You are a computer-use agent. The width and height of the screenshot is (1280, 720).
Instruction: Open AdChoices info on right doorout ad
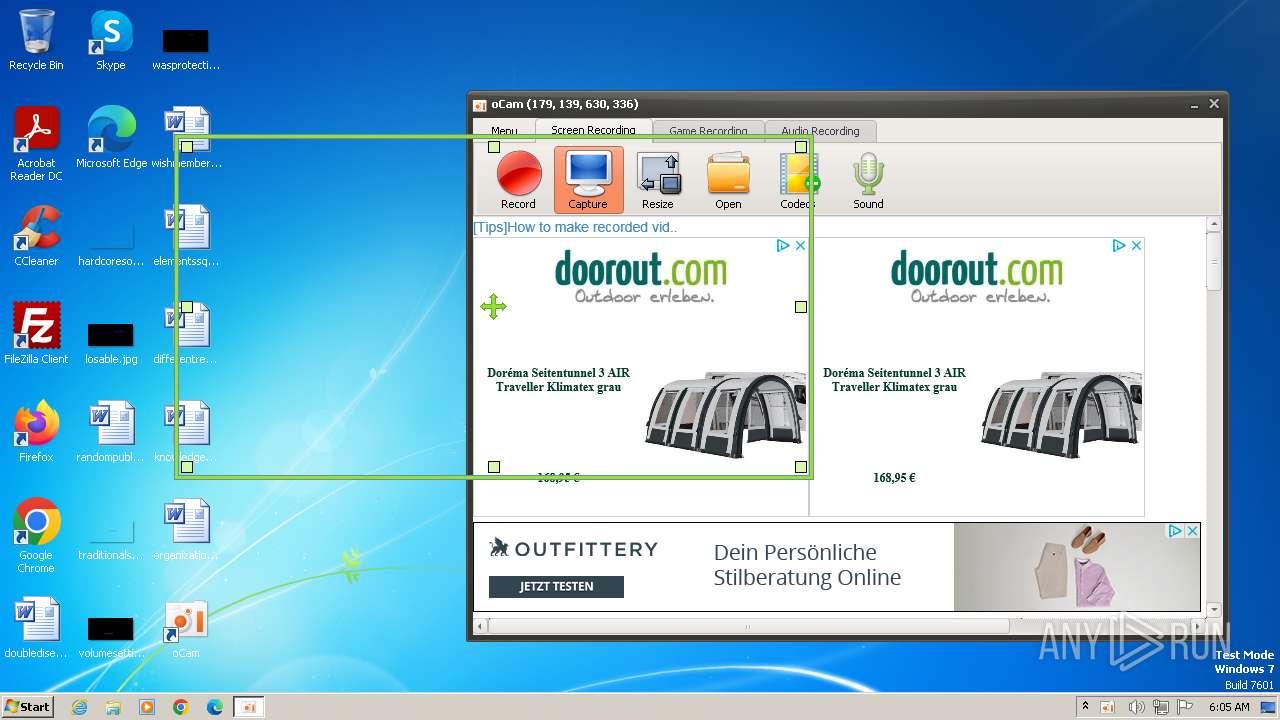[1119, 245]
